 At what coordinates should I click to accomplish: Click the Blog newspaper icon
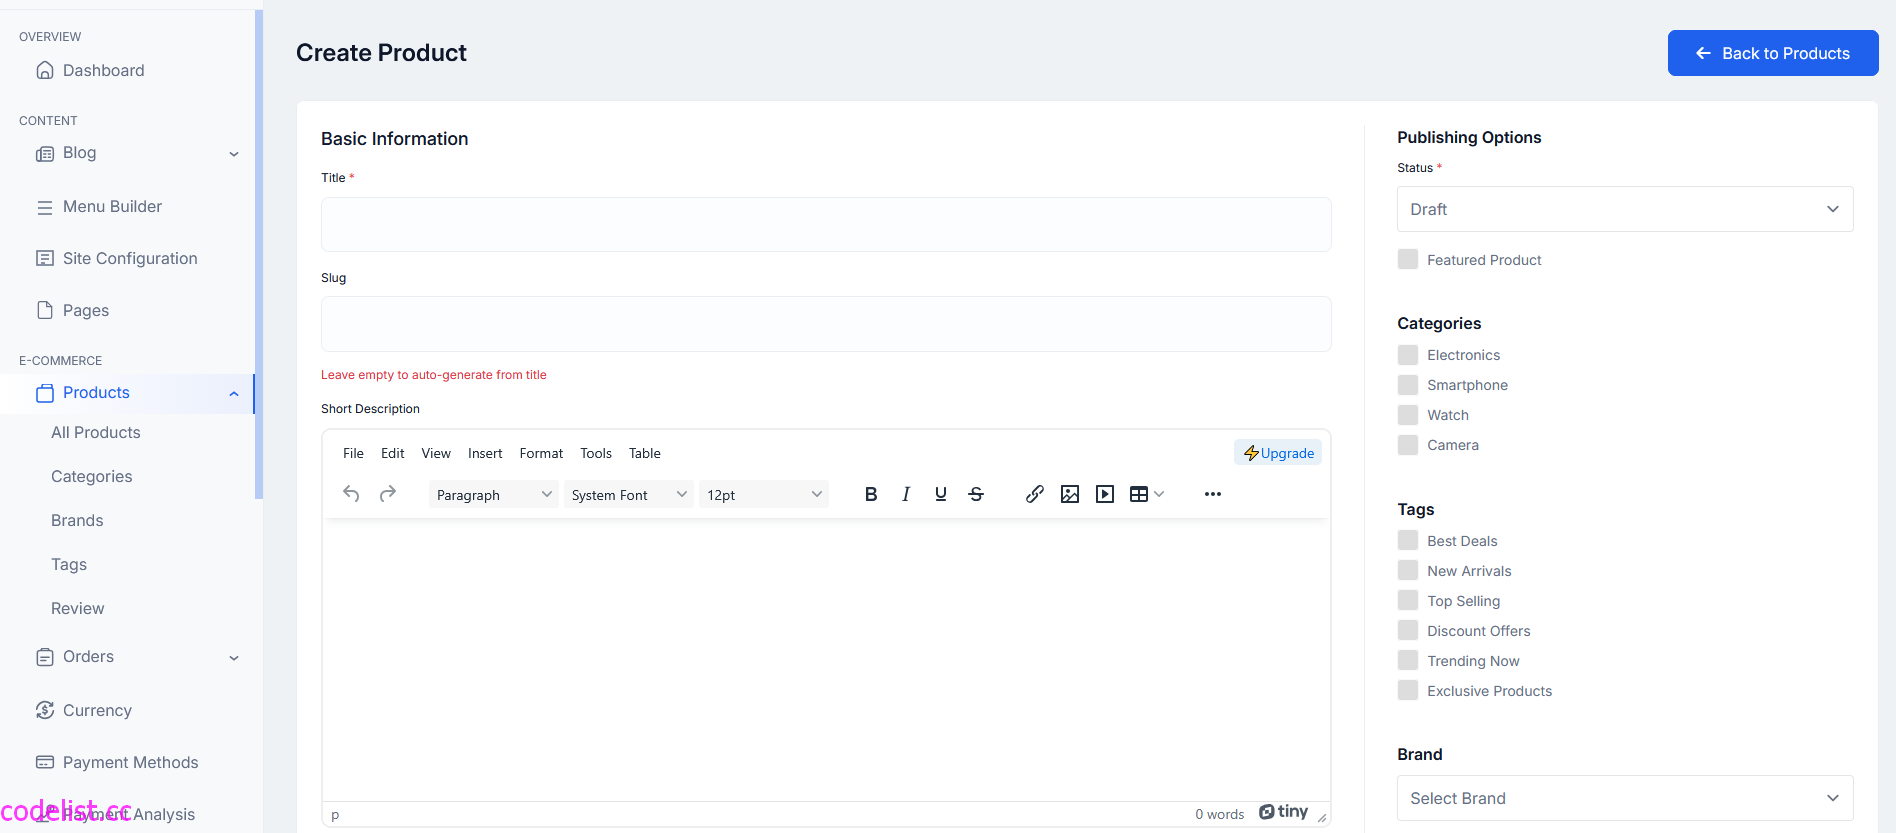click(45, 154)
